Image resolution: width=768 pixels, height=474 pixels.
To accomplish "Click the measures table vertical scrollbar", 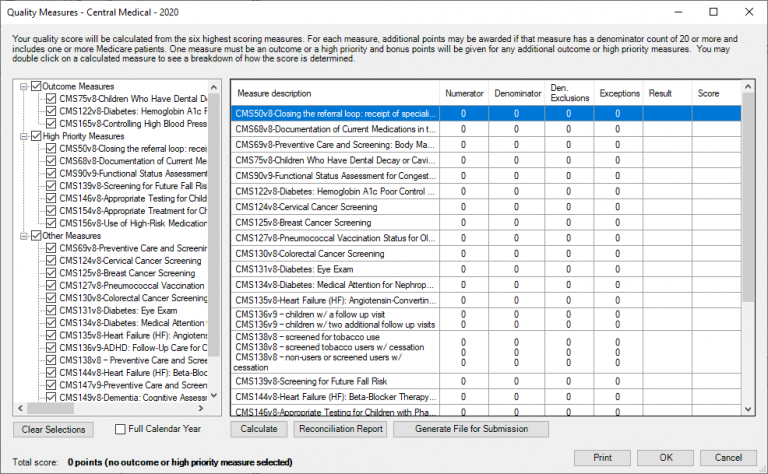I will 748,250.
